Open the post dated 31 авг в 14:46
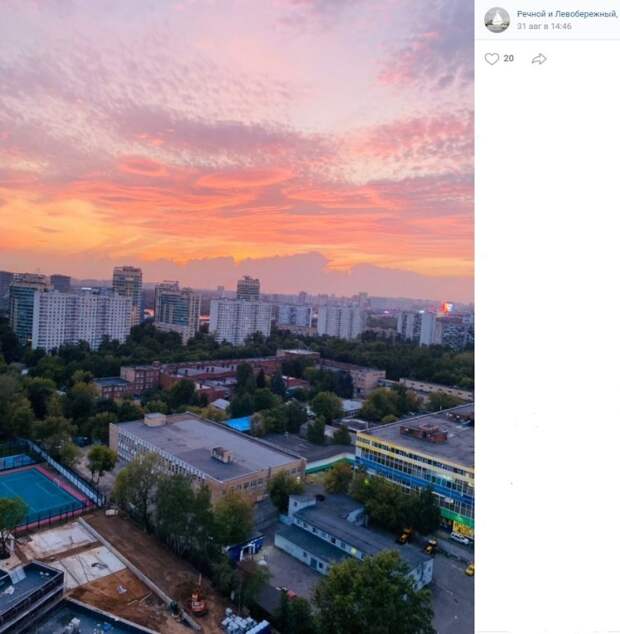The image size is (620, 634). pos(544,26)
